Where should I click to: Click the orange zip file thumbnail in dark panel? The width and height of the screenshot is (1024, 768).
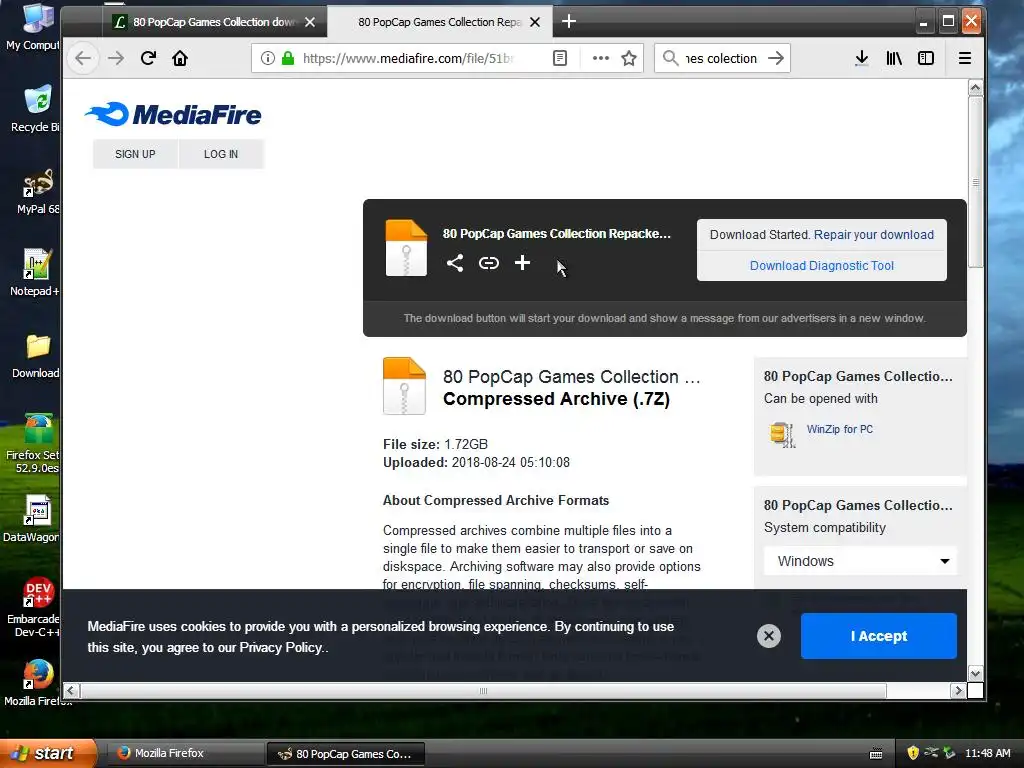pyautogui.click(x=406, y=248)
